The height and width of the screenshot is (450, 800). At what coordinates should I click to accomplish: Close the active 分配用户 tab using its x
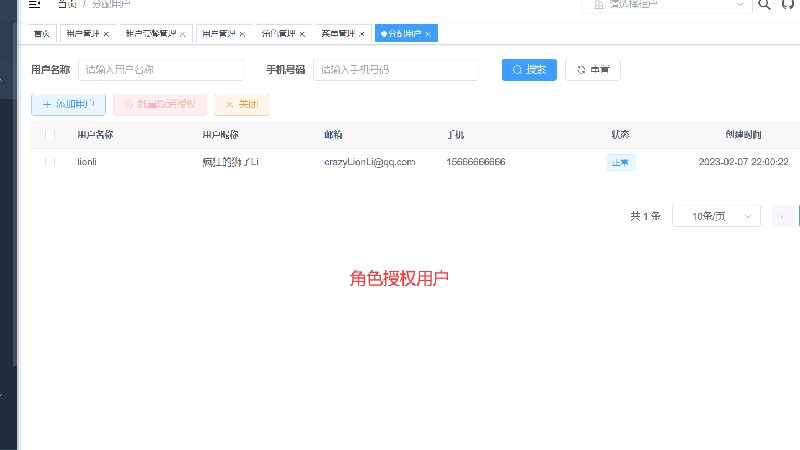428,34
